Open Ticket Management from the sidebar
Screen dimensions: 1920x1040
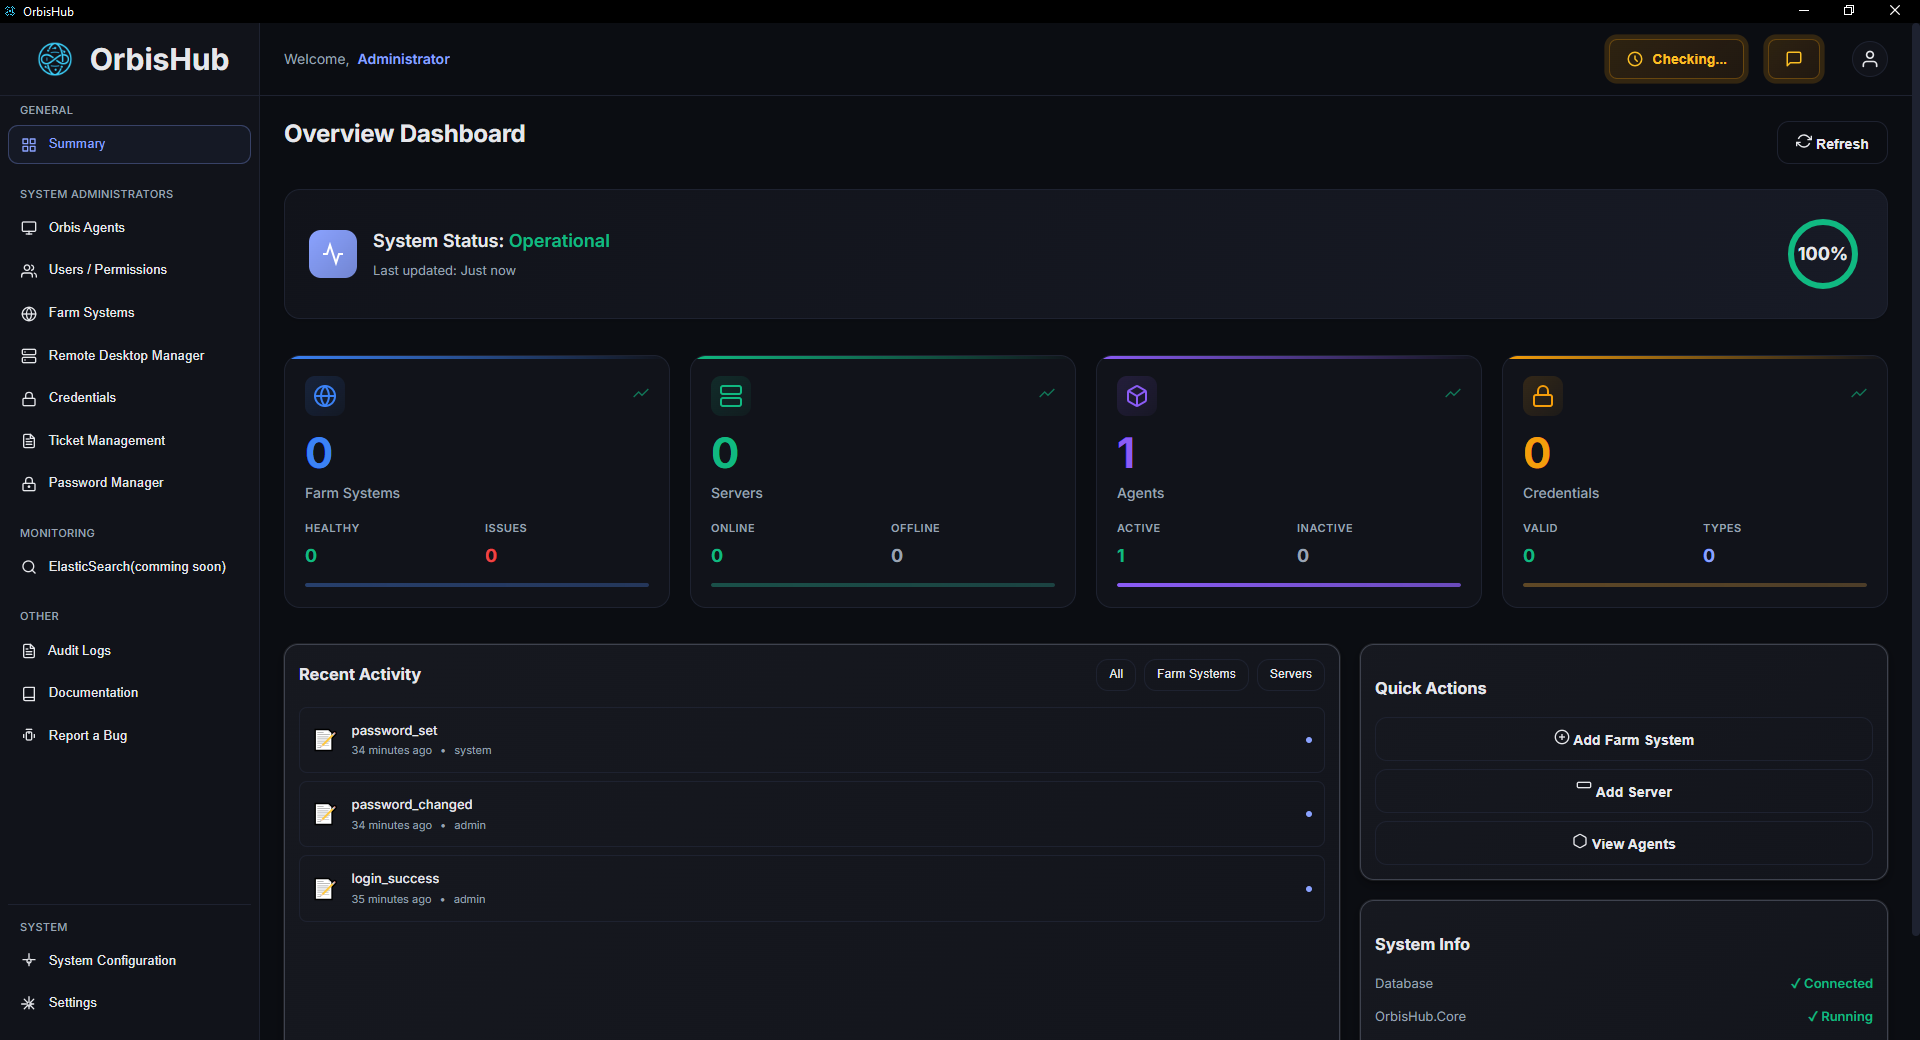tap(106, 440)
